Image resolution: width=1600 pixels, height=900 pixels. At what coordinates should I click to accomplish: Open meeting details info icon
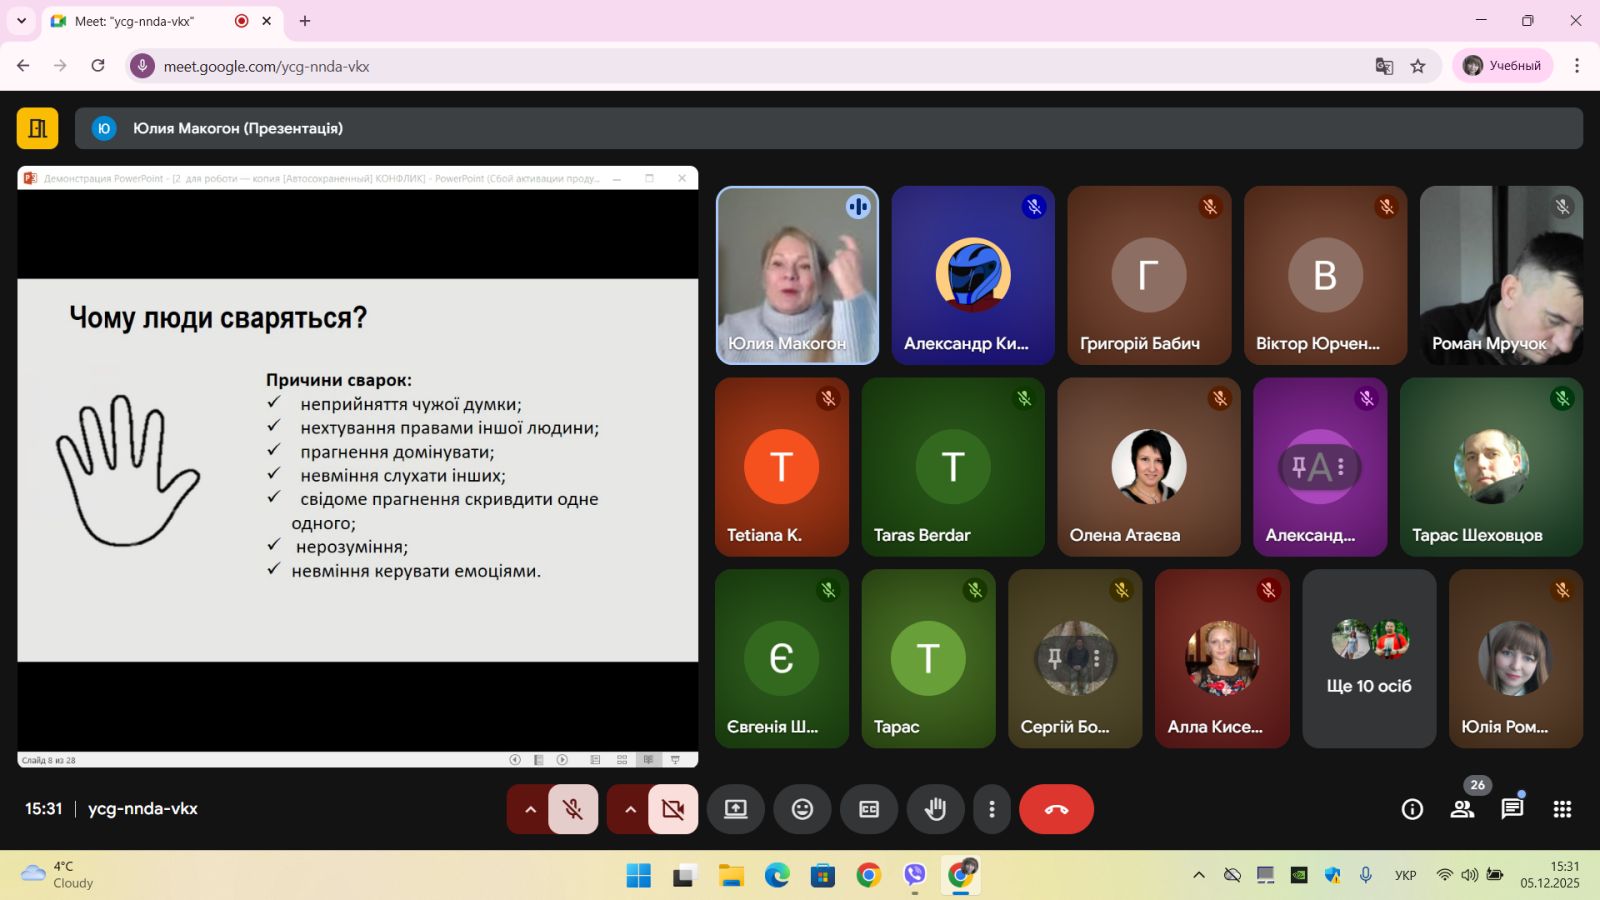(x=1412, y=809)
